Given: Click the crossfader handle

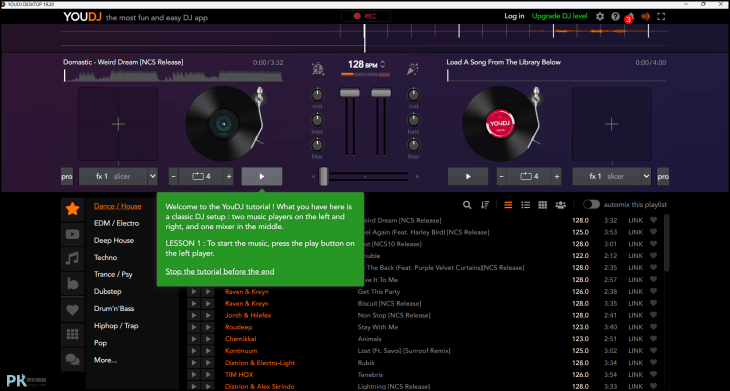Looking at the screenshot, I should (324, 177).
